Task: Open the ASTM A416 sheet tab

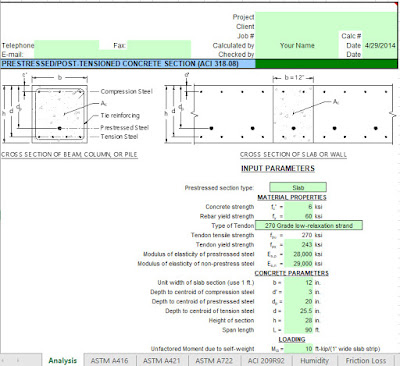Action: [x=109, y=360]
